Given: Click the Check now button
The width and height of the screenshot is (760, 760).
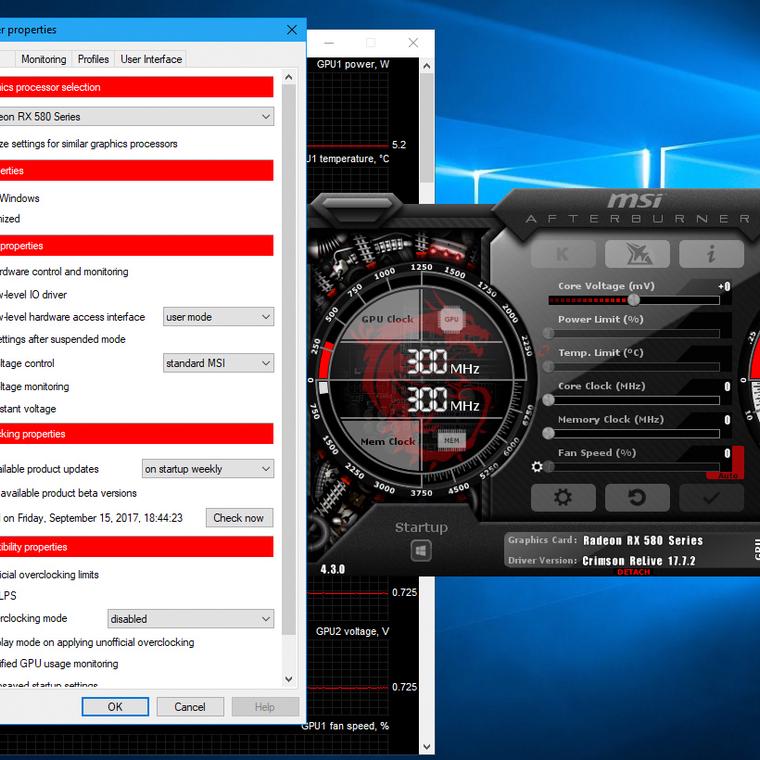Looking at the screenshot, I should point(238,518).
